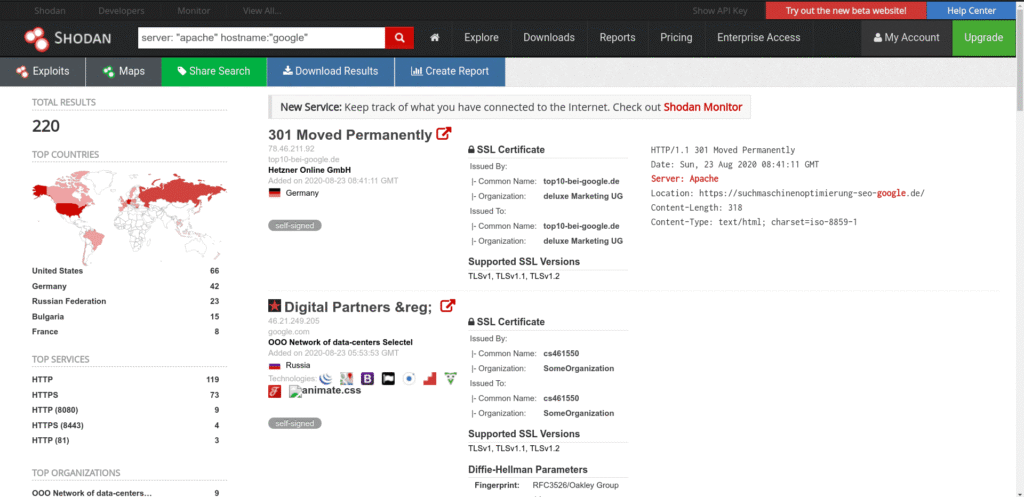The image size is (1024, 497).
Task: Try out the new beta website
Action: tap(846, 10)
